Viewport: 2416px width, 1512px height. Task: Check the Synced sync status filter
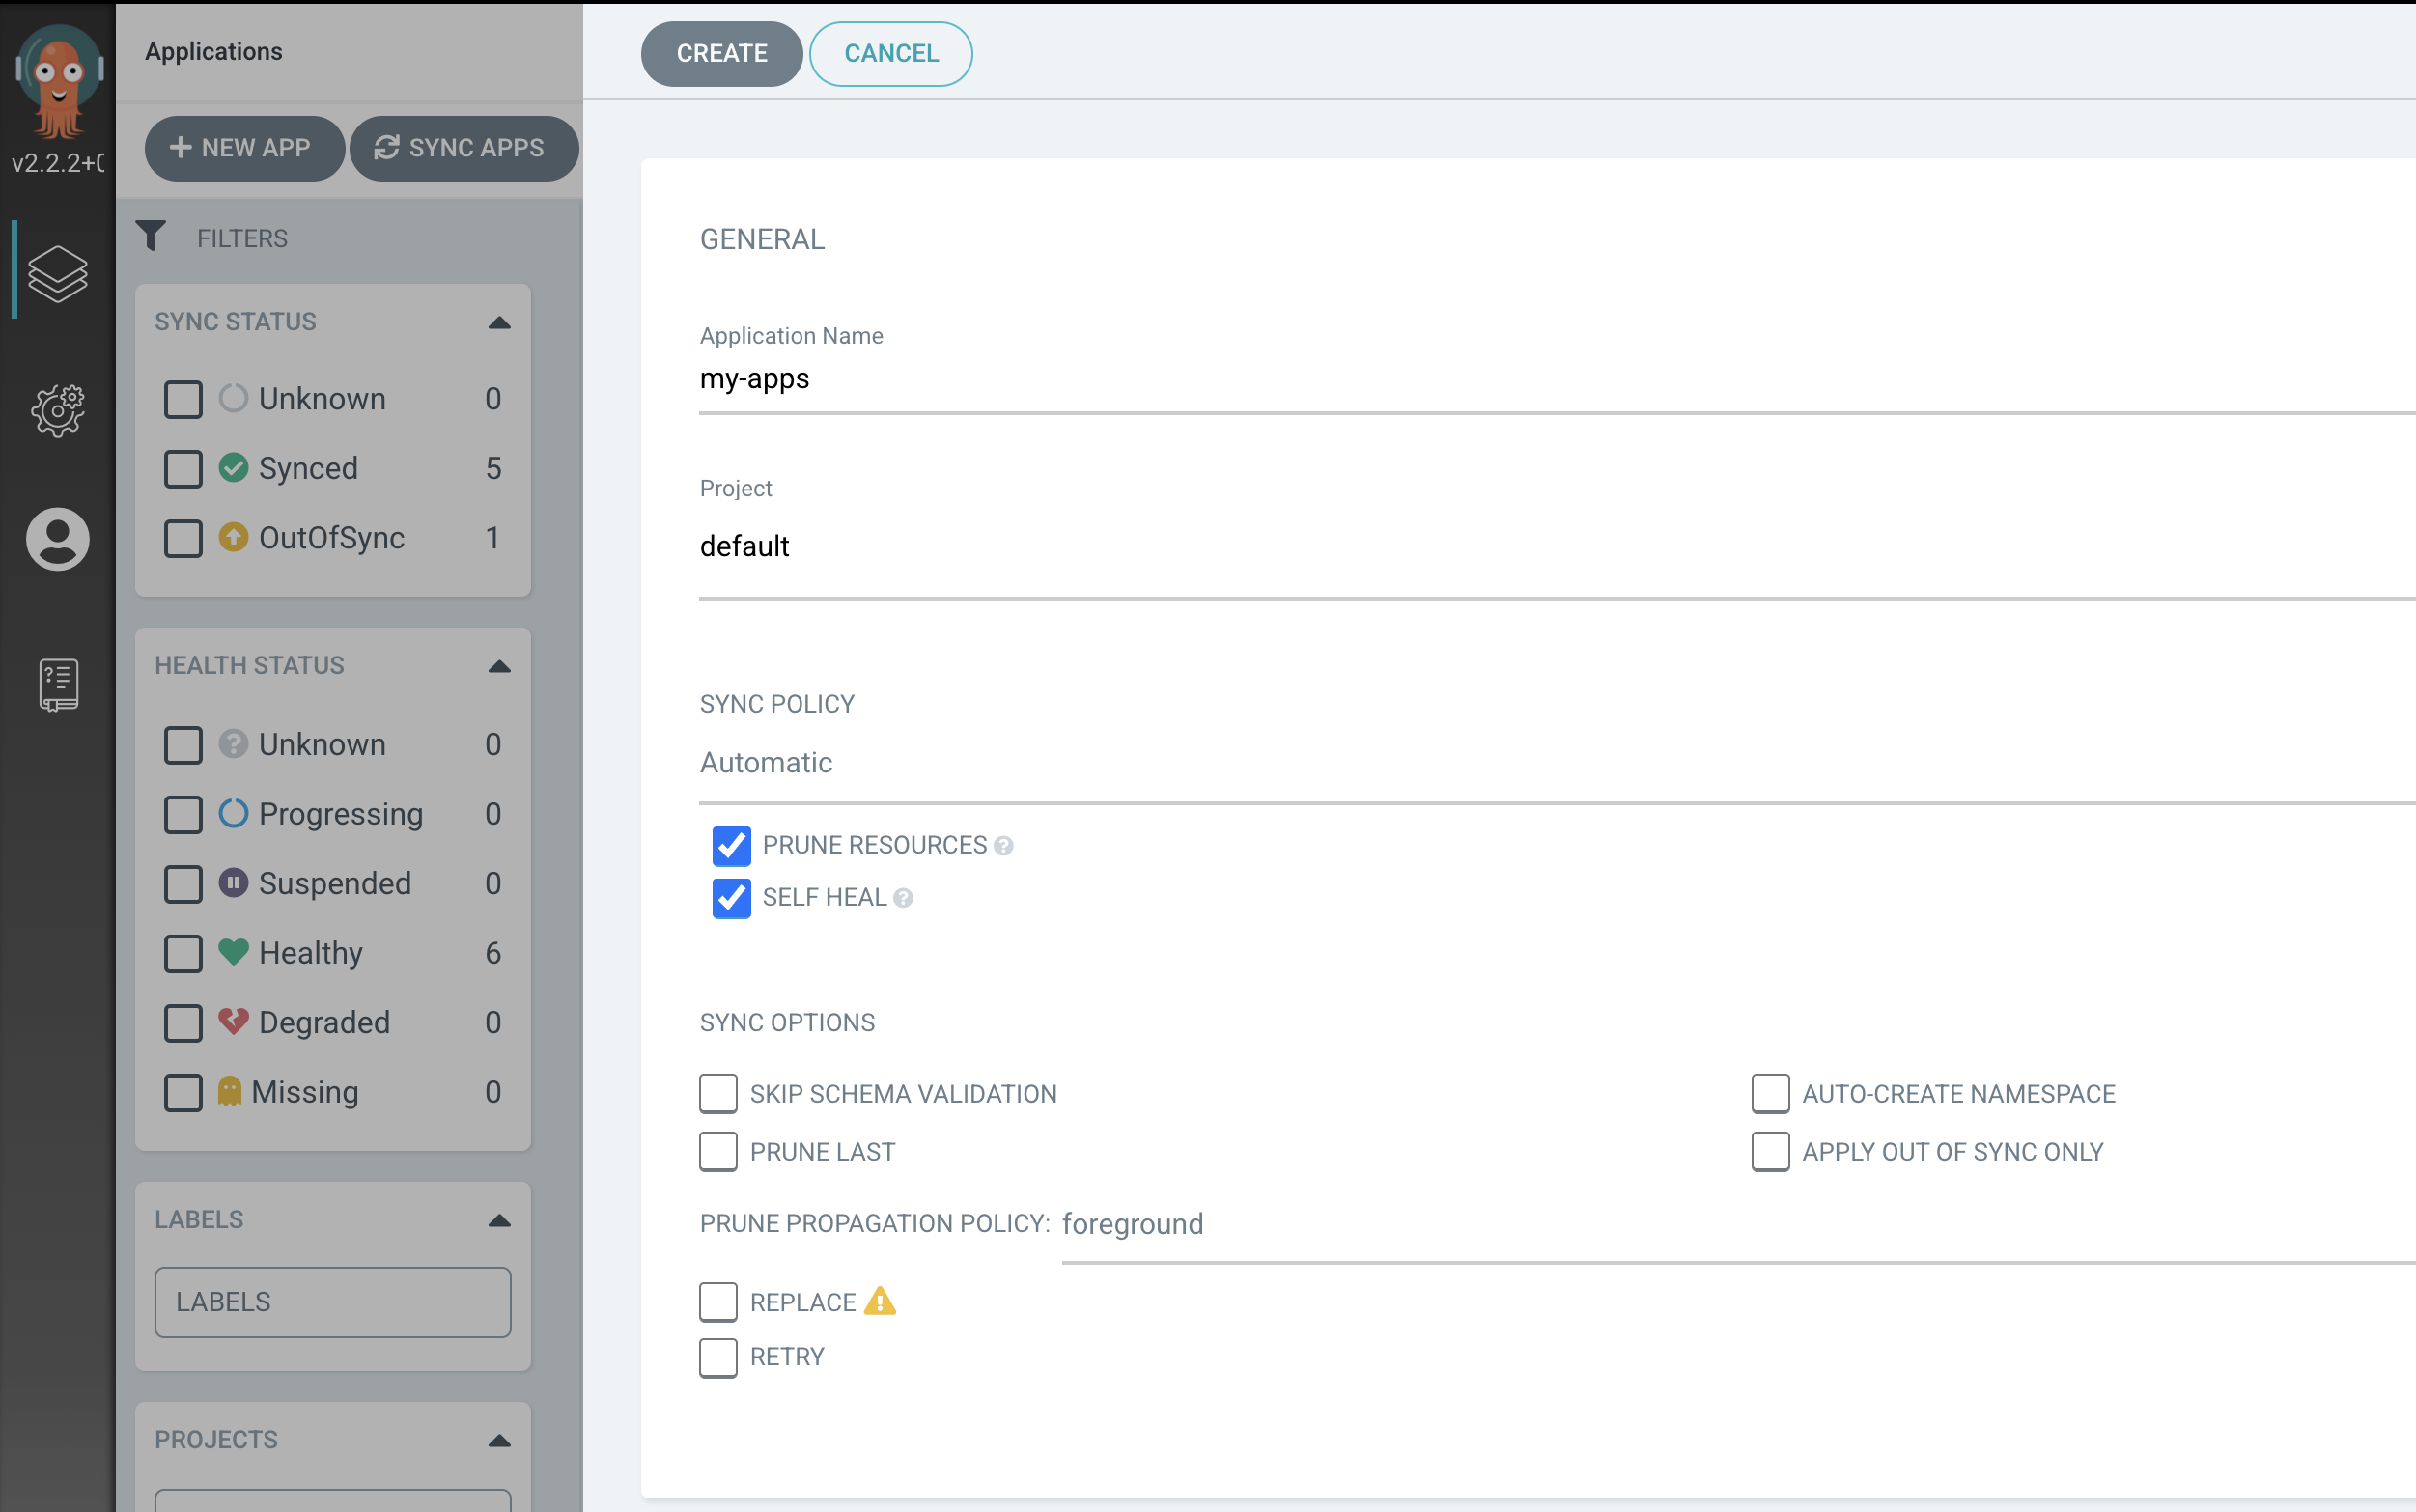pos(183,468)
